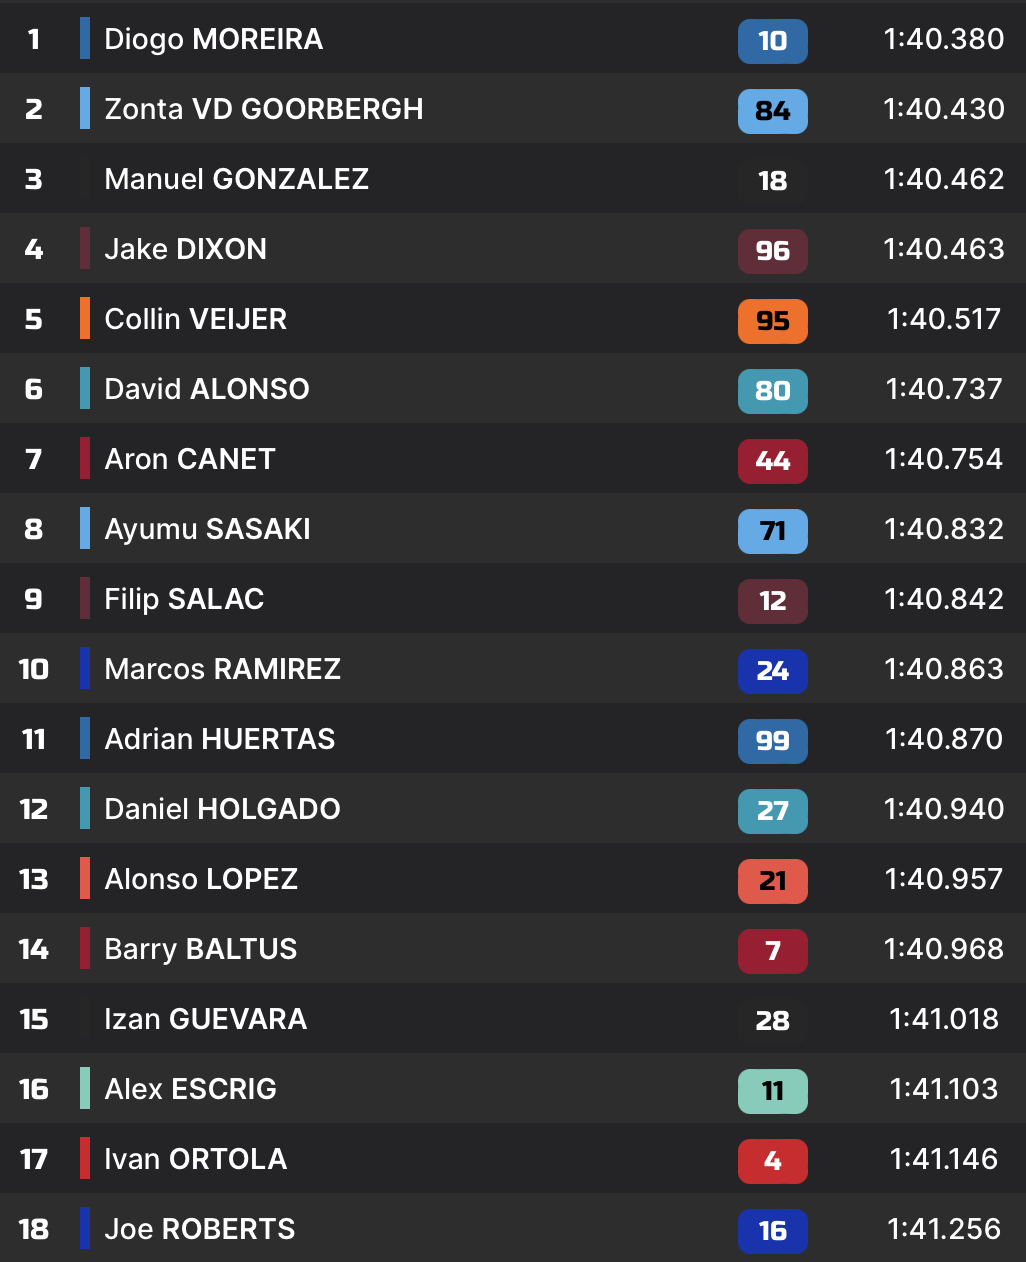Click the coral team color bar beside Alonso Lopez

pyautogui.click(x=85, y=879)
